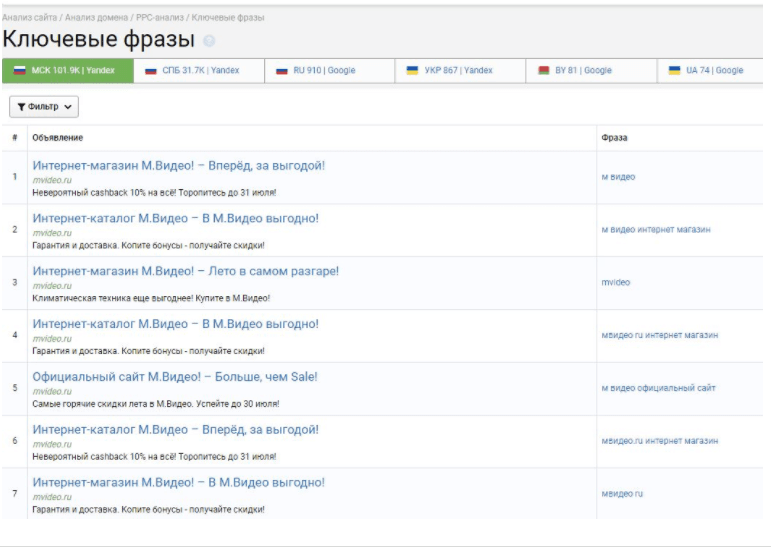771x549 pixels.
Task: Click the phrase 'м видео интернет магазин'
Action: tap(656, 230)
